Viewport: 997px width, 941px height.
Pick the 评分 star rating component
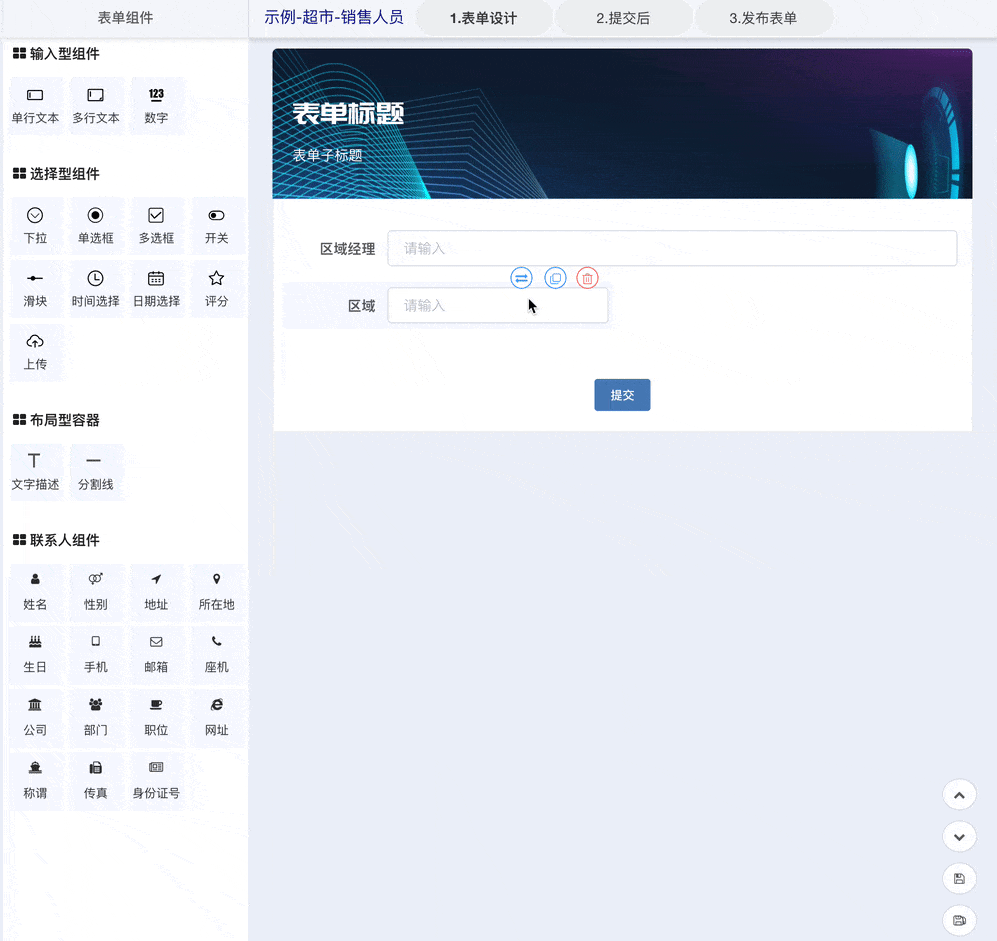pyautogui.click(x=216, y=288)
